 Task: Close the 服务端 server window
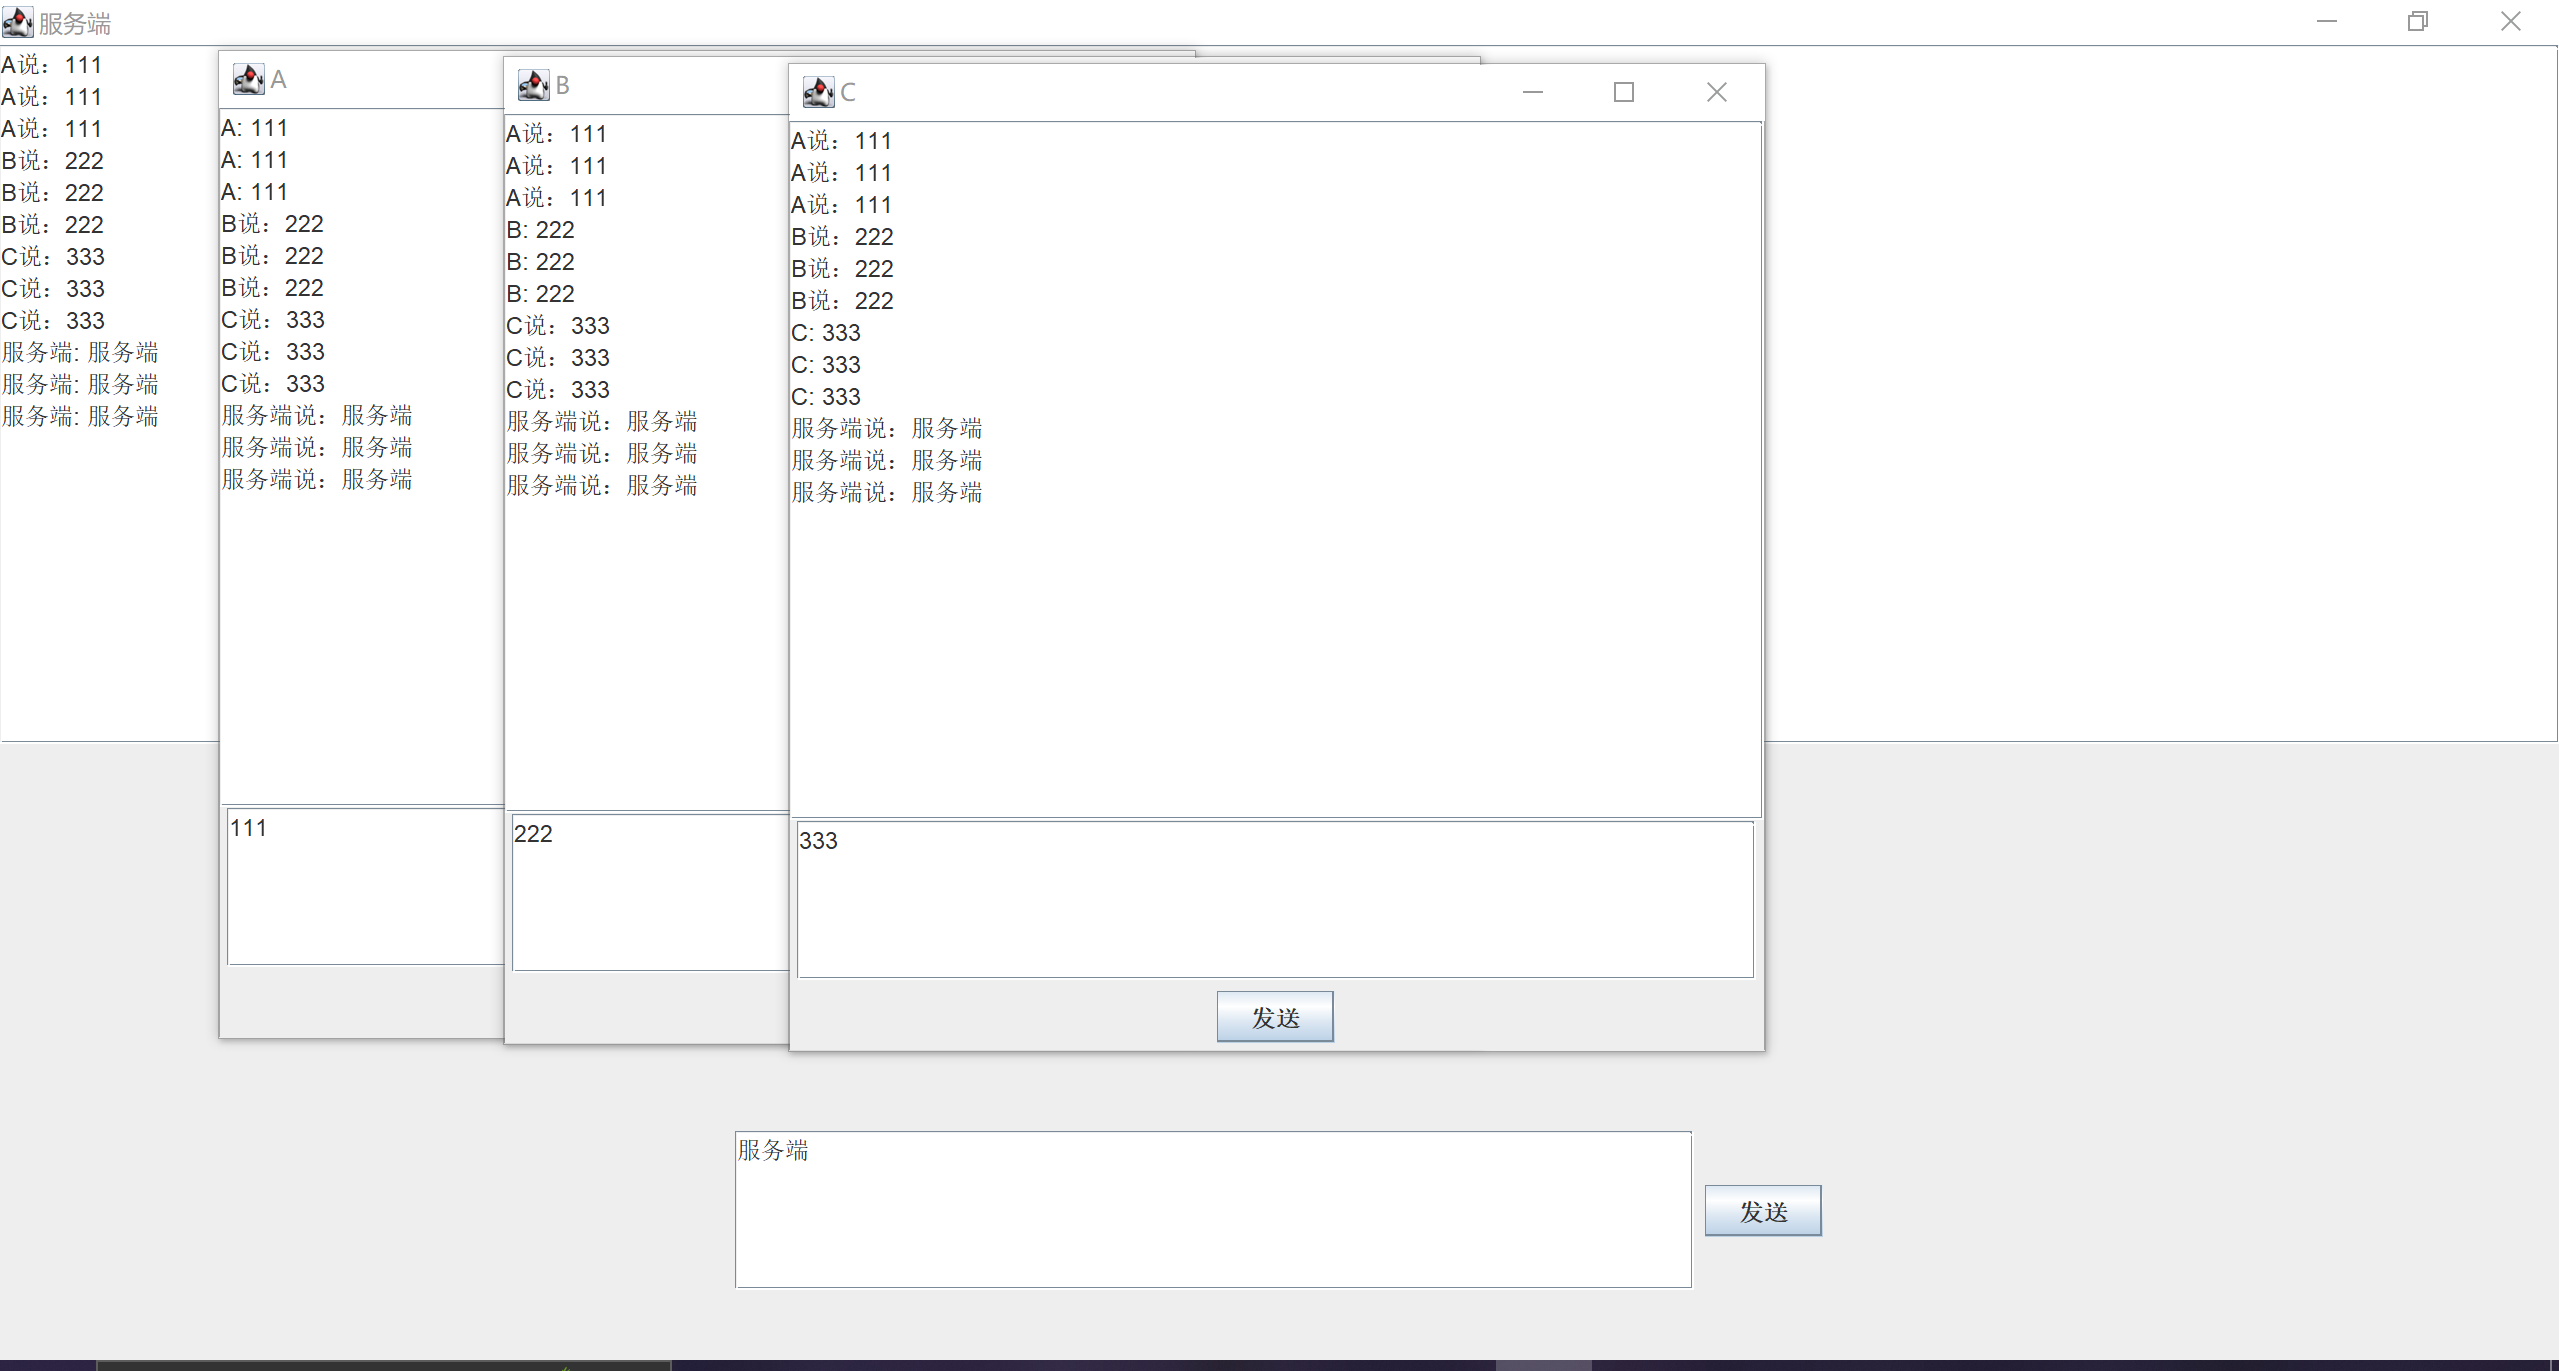[2510, 21]
